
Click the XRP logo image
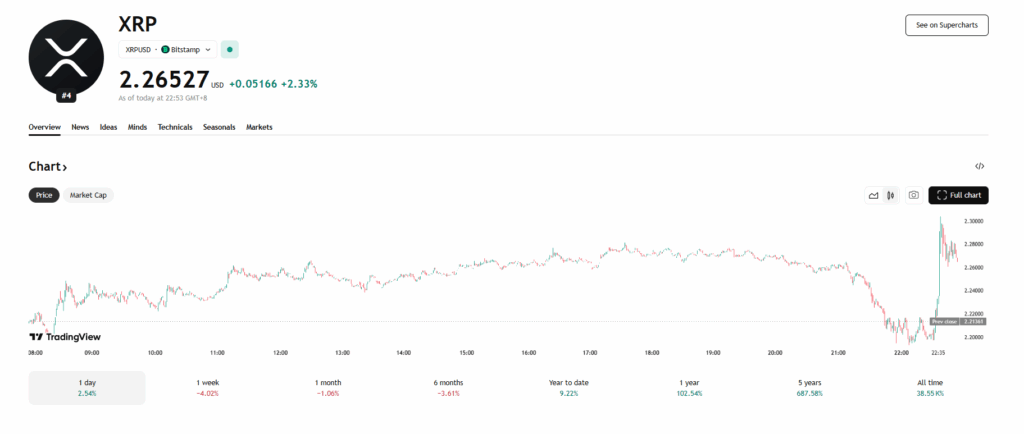tap(67, 56)
